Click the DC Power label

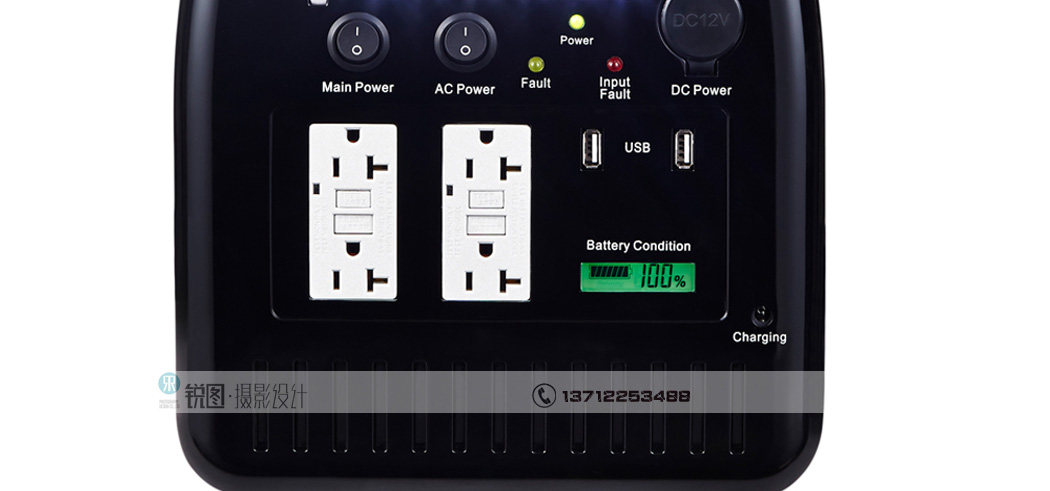coord(700,90)
